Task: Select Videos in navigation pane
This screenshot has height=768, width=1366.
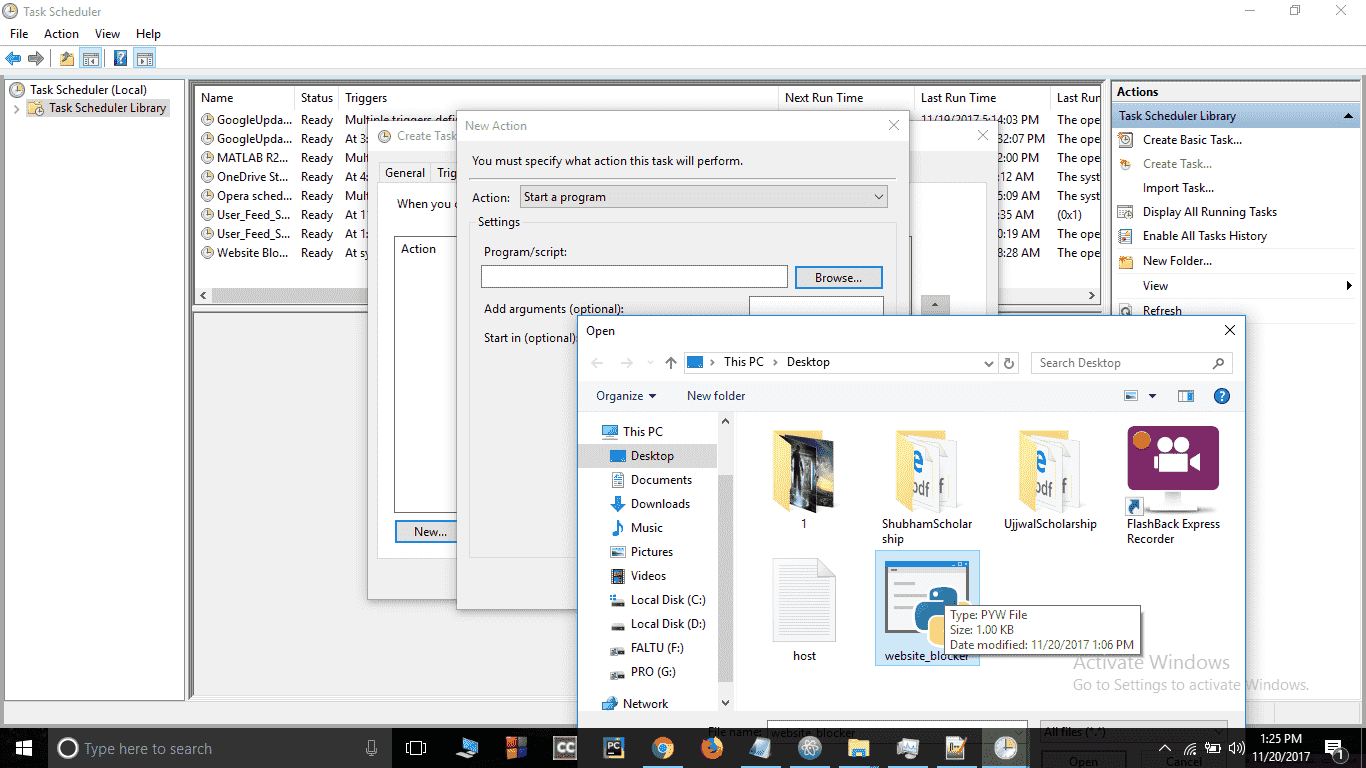Action: (x=648, y=576)
